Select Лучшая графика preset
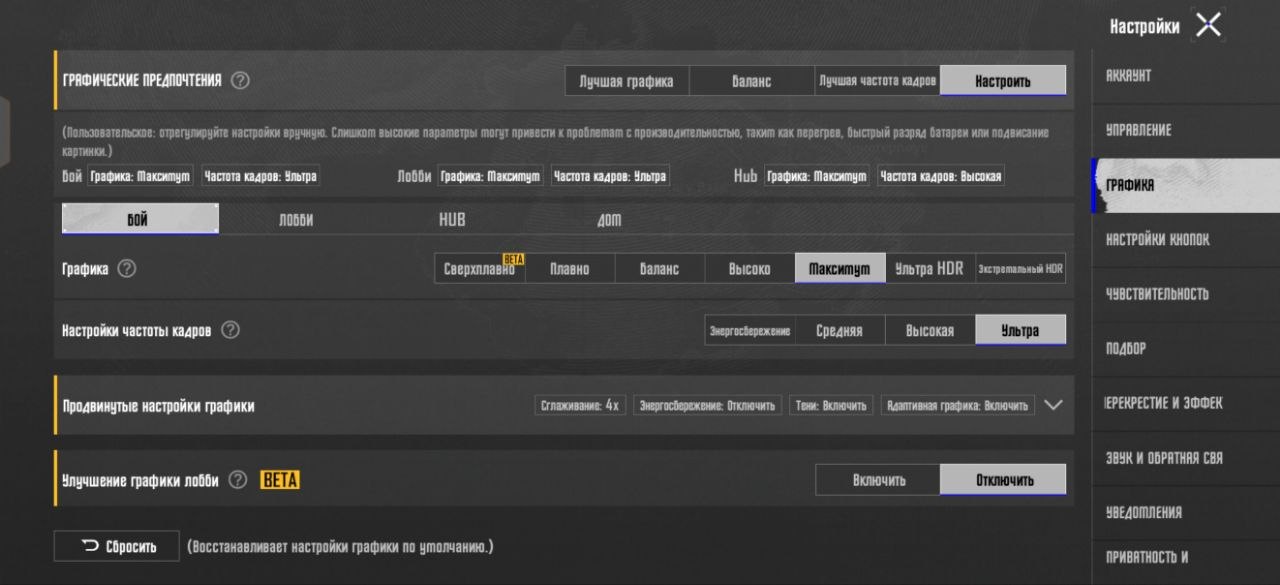1280x585 pixels. click(x=627, y=81)
